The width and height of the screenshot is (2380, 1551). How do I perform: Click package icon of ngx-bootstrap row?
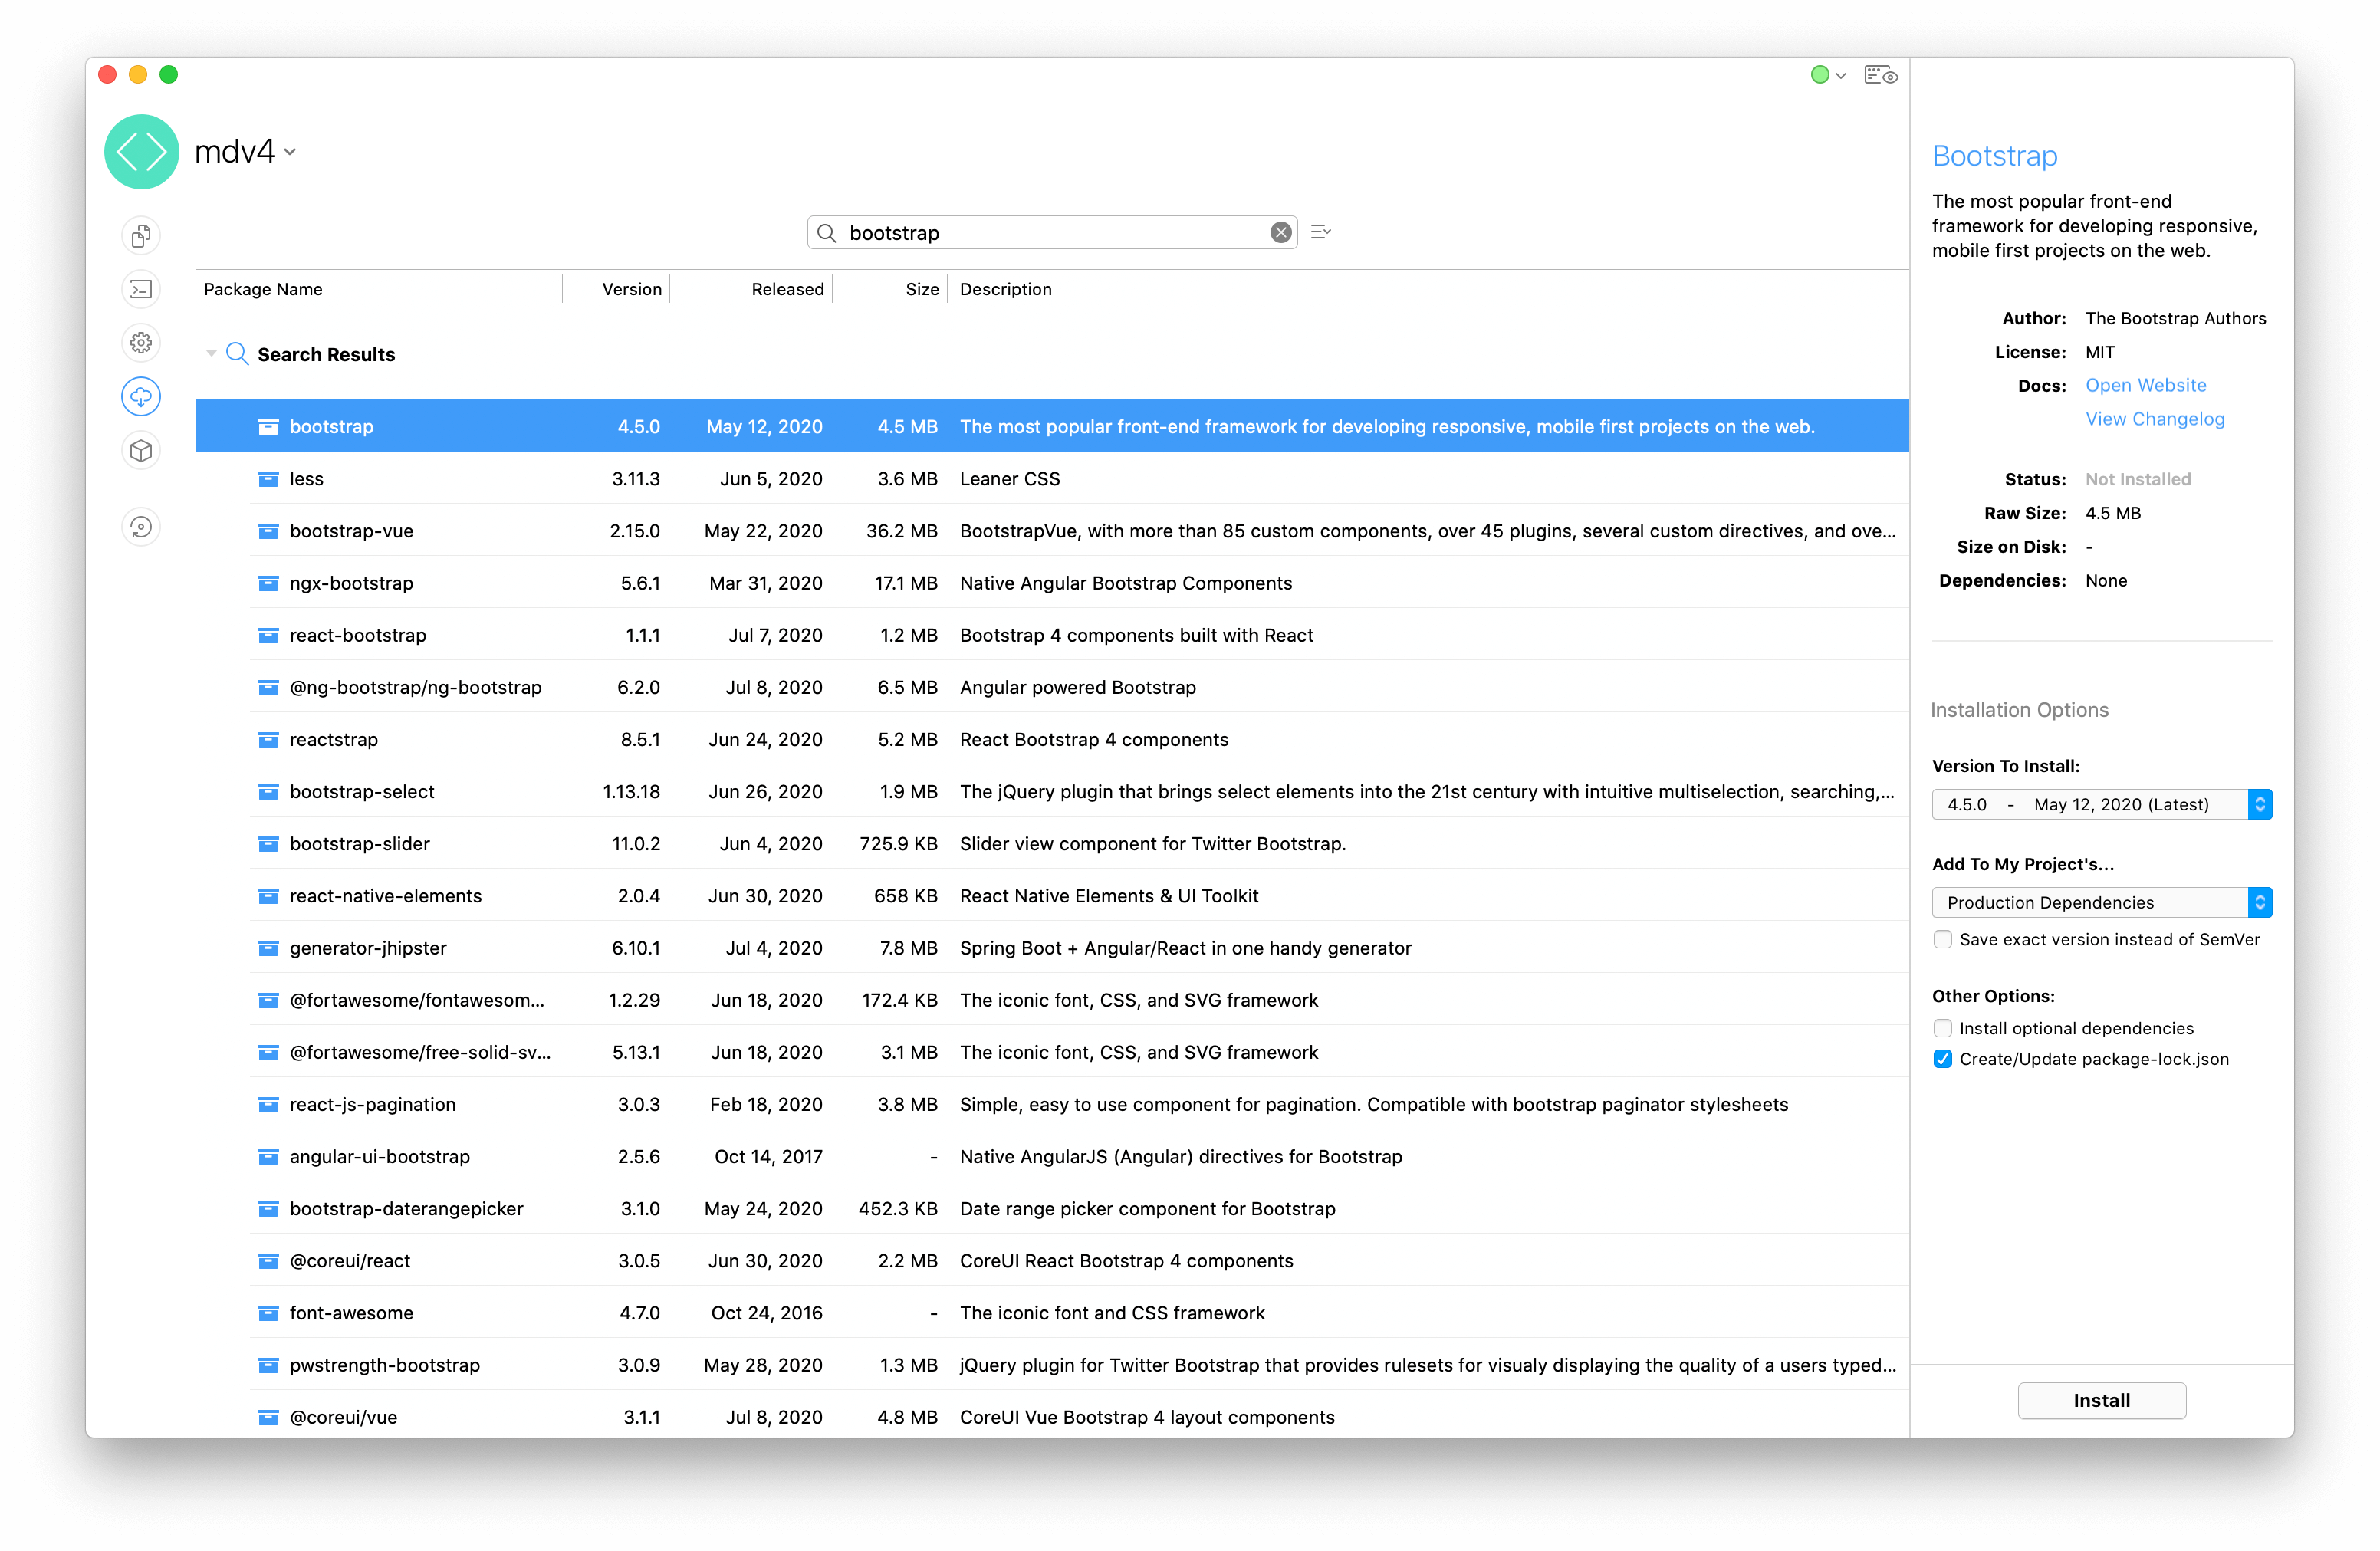pyautogui.click(x=268, y=583)
